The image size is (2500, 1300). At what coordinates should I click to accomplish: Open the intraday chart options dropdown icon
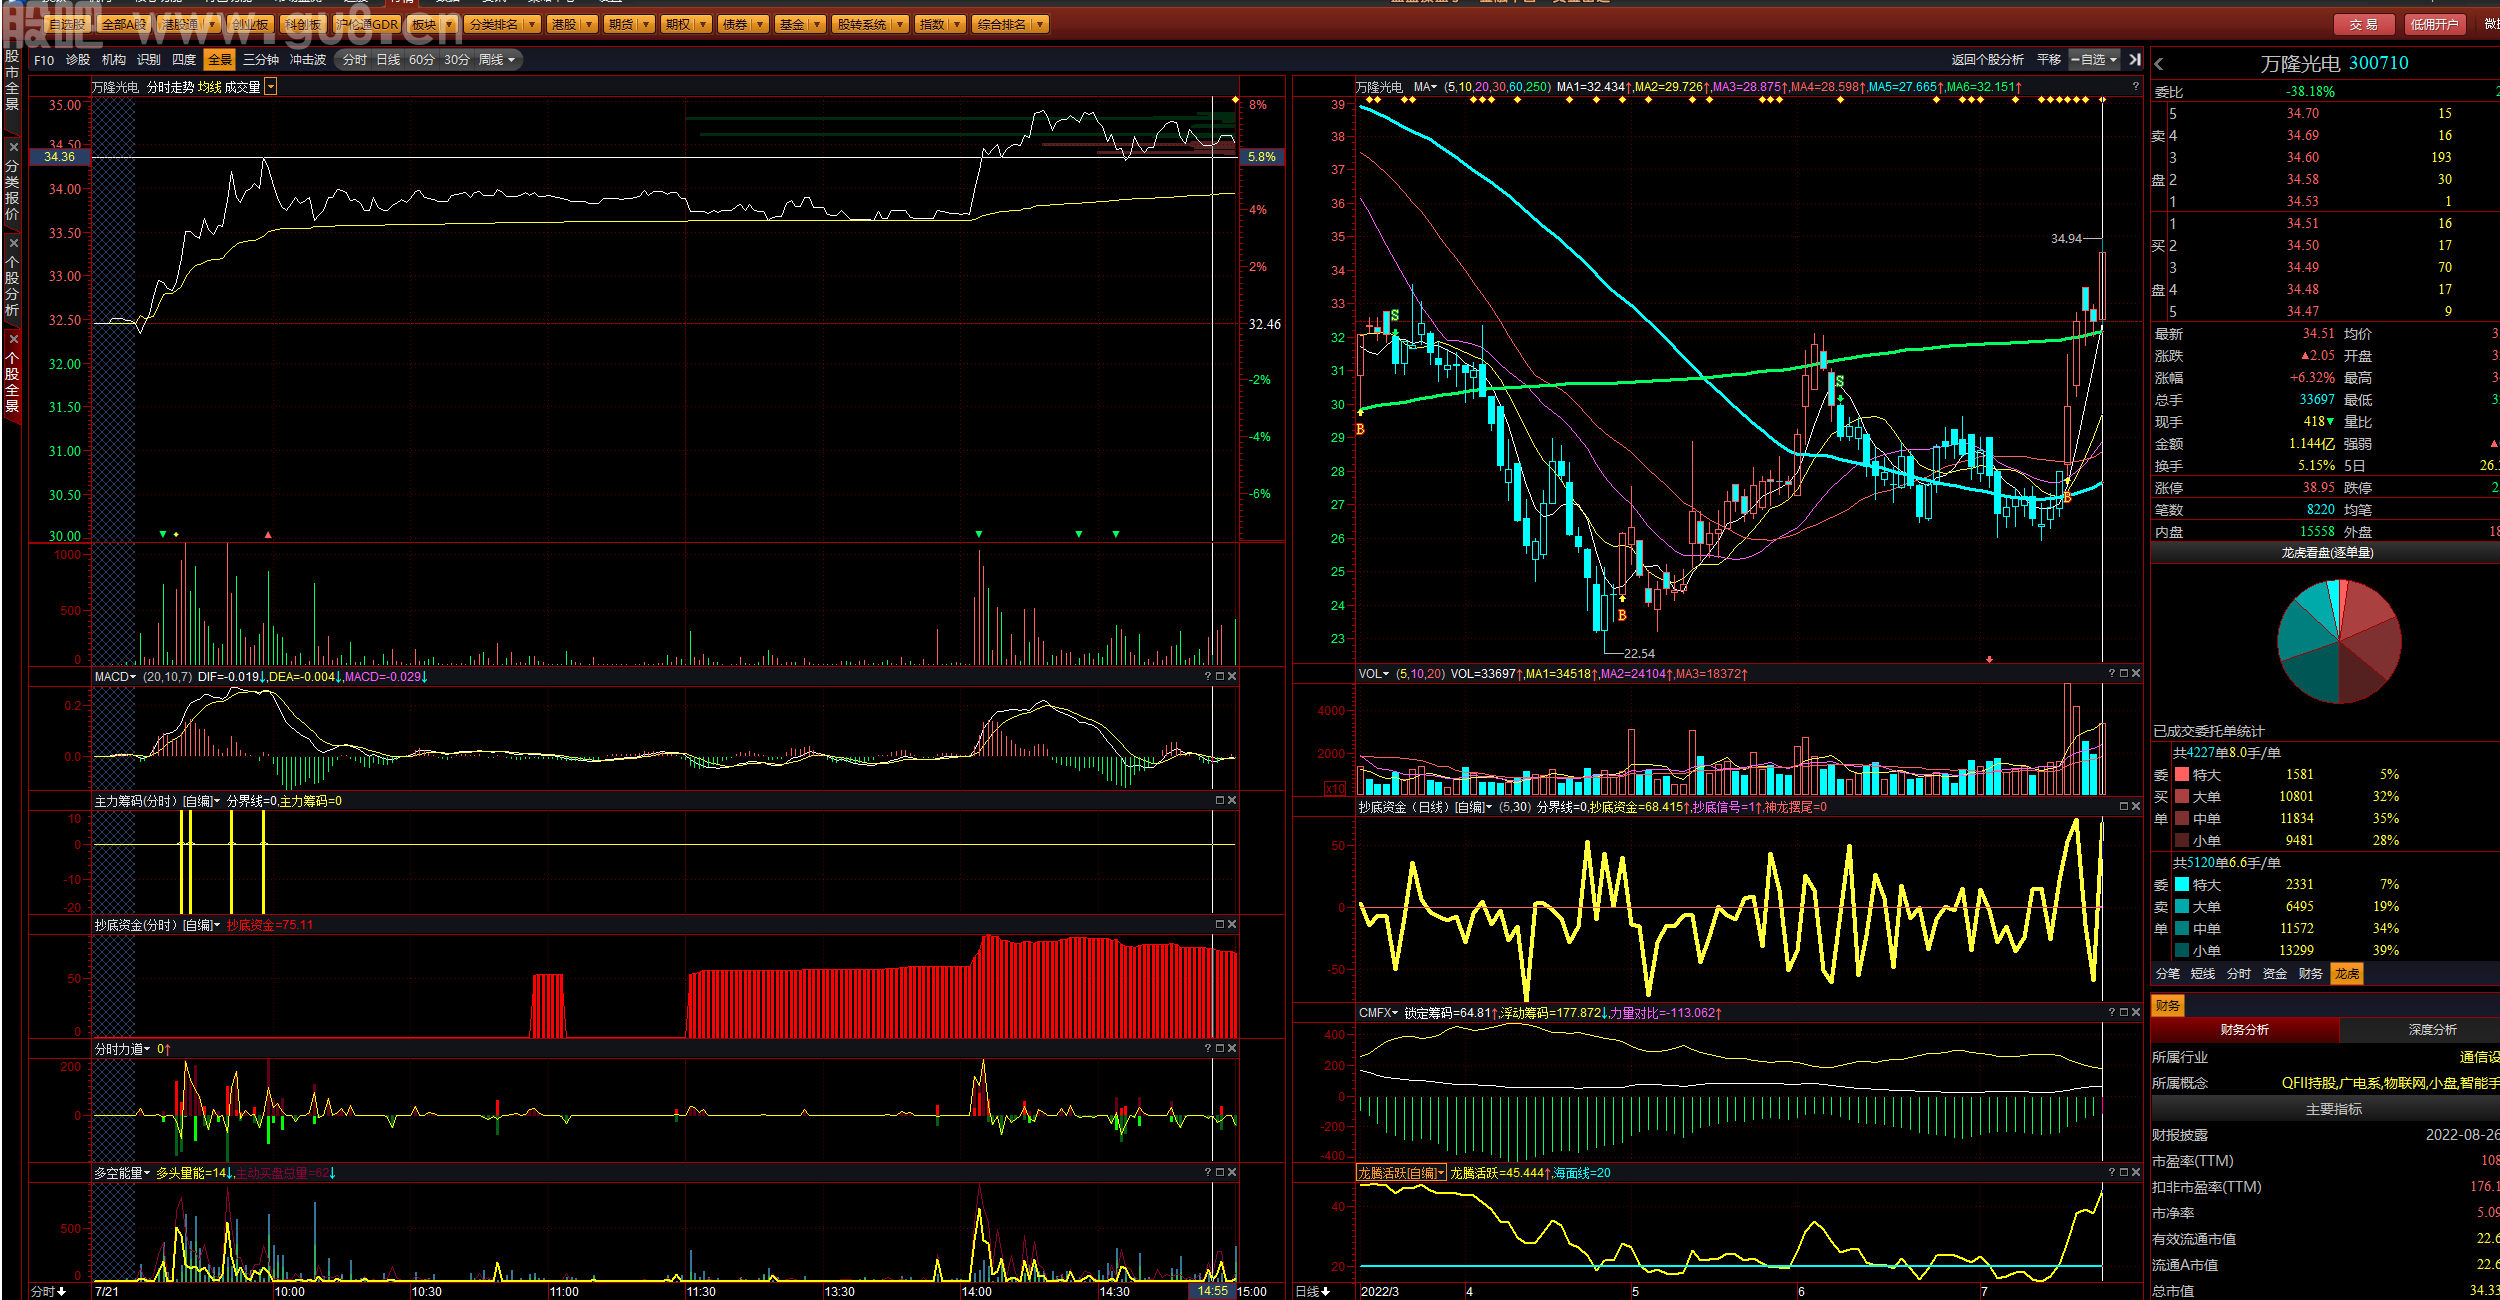click(x=270, y=87)
